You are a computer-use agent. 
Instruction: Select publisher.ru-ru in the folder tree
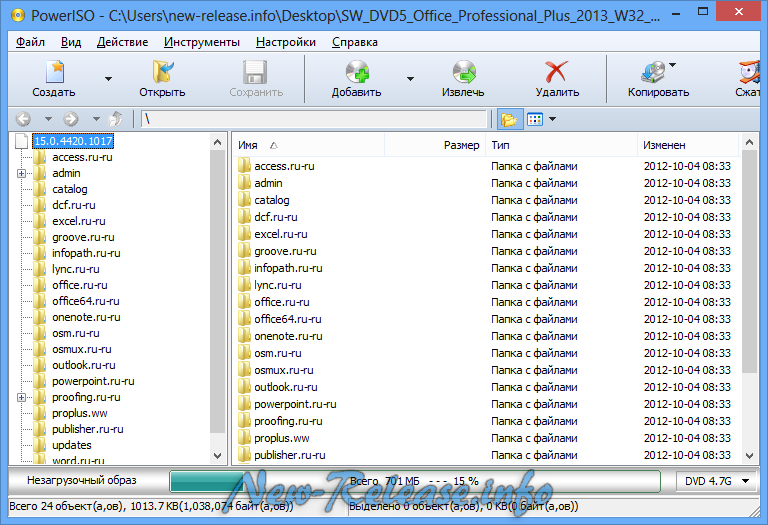(88, 430)
